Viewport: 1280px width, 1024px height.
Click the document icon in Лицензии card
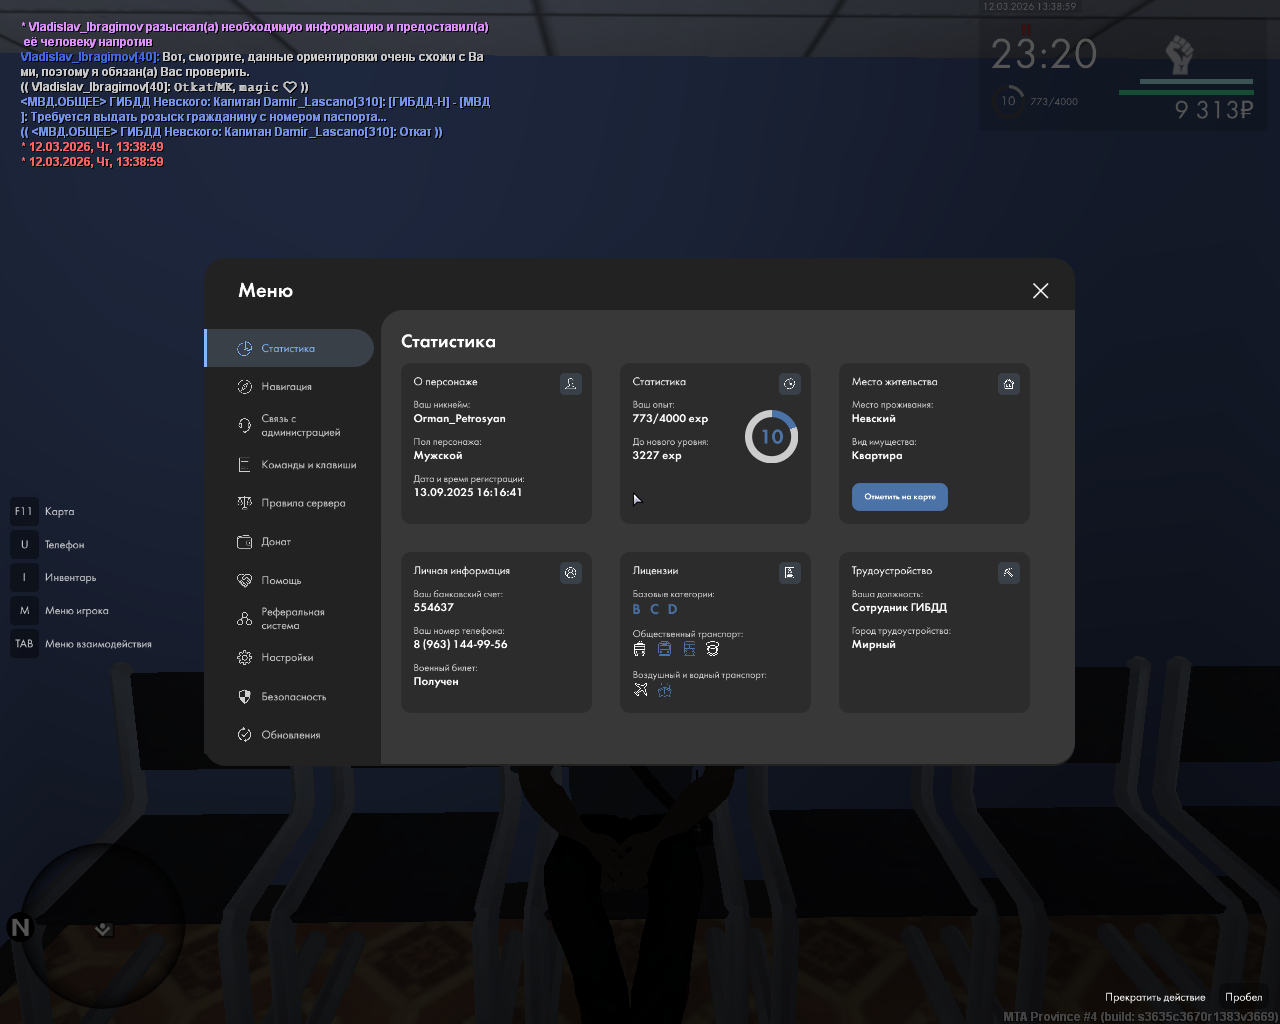pyautogui.click(x=790, y=573)
